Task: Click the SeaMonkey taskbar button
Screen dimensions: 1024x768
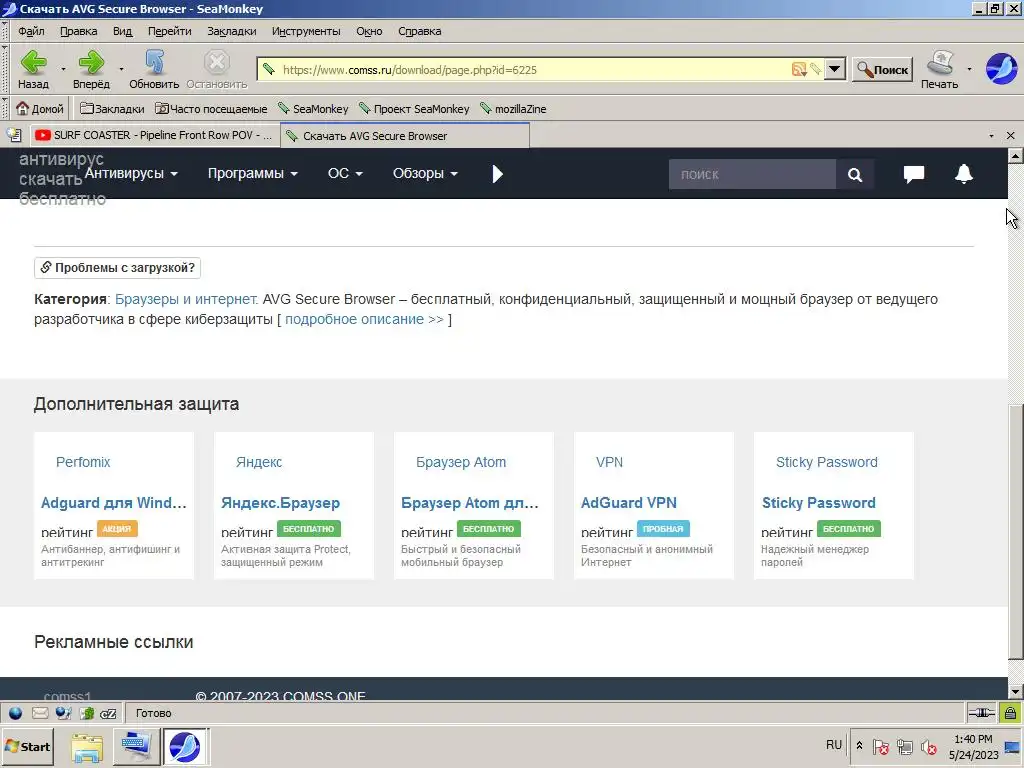Action: 185,746
